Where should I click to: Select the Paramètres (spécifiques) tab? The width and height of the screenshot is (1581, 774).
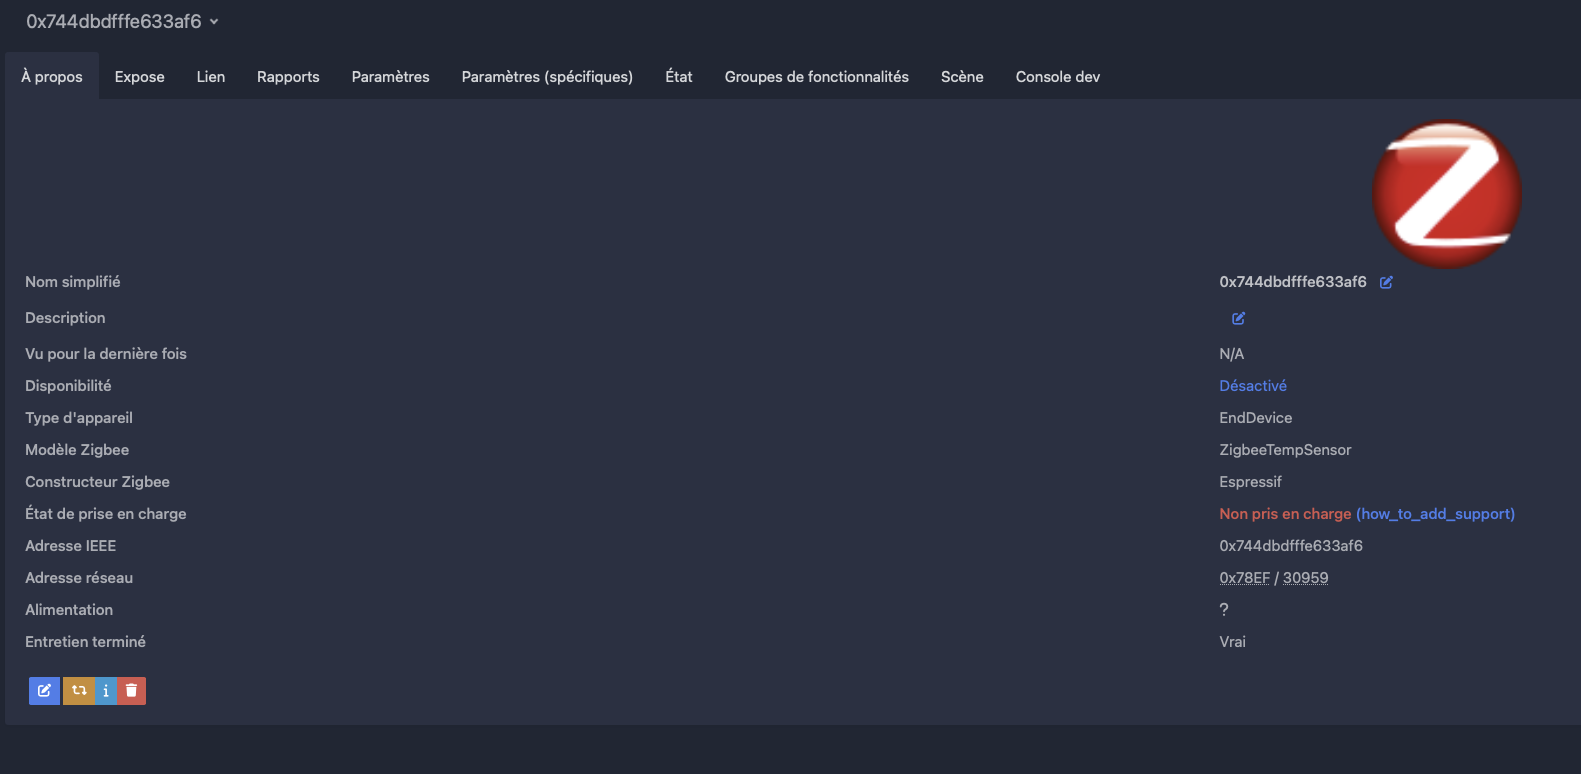(547, 77)
